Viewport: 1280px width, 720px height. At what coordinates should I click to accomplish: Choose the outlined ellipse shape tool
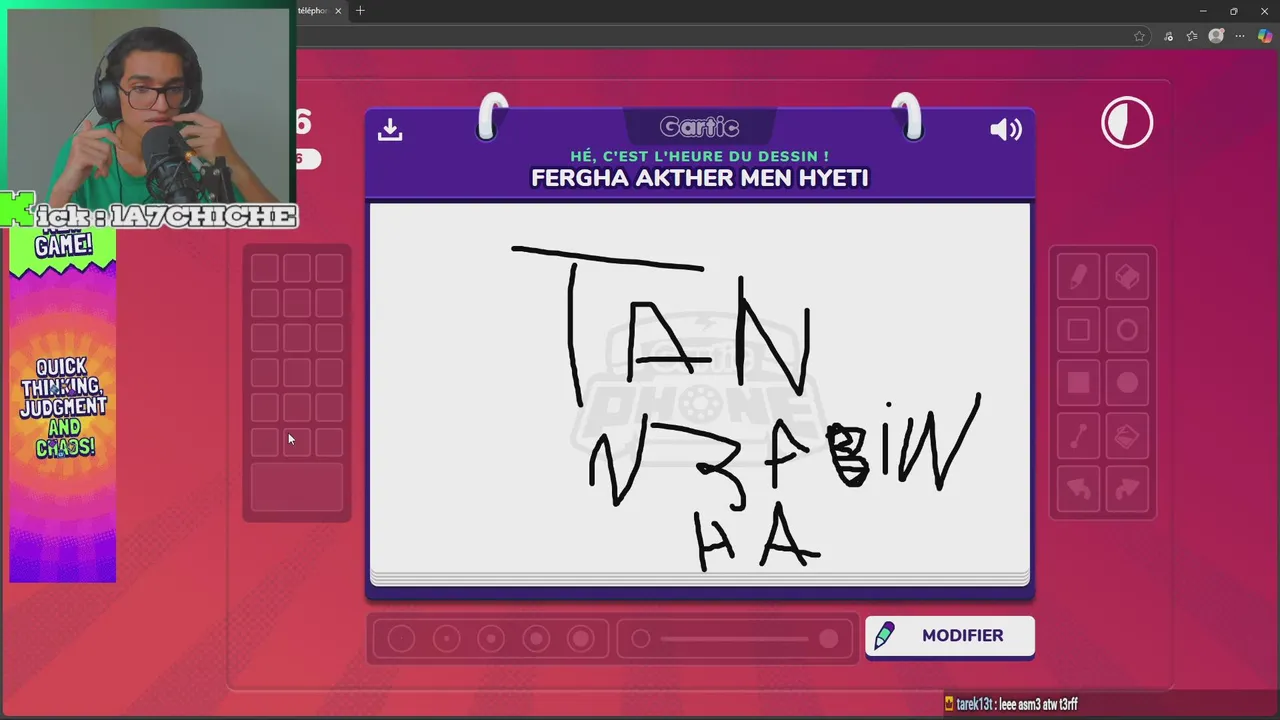click(1127, 330)
